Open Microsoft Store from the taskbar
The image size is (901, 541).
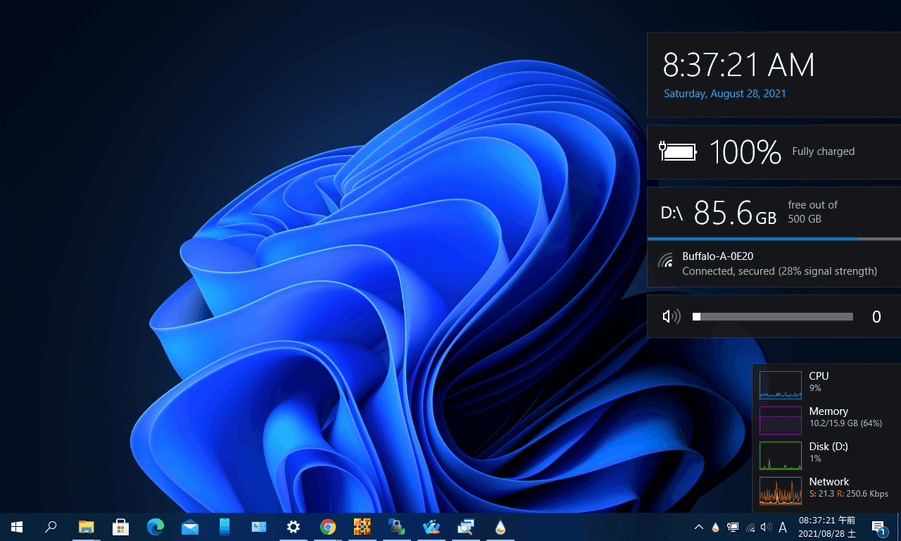(x=121, y=527)
